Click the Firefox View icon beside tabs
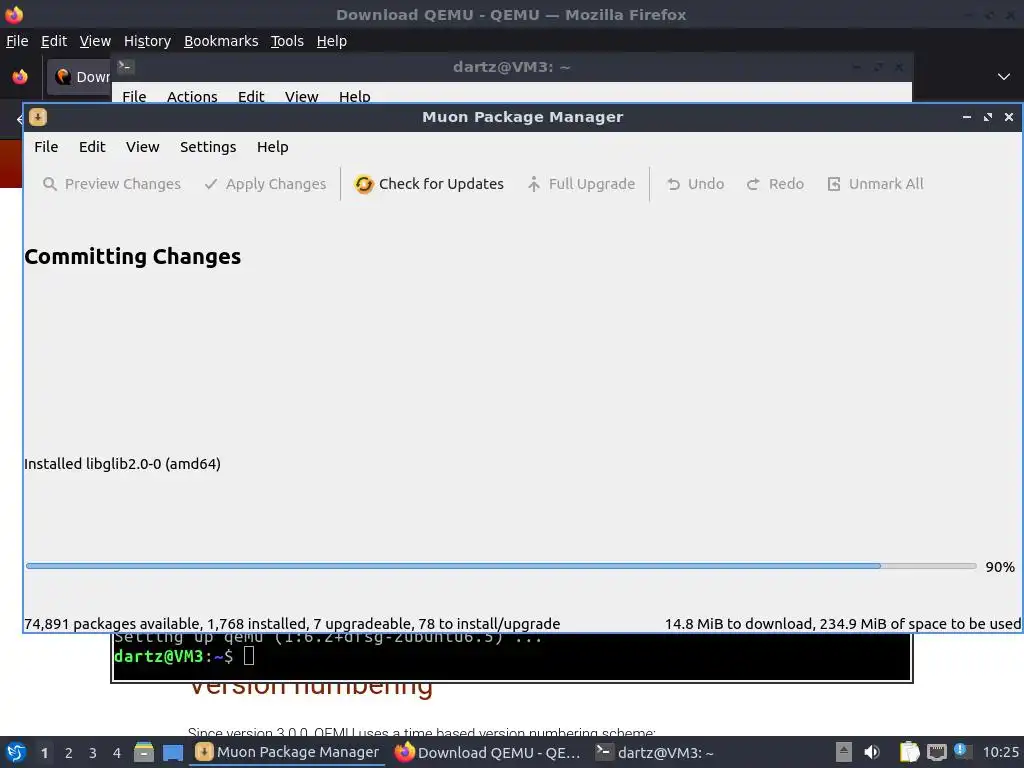Viewport: 1024px width, 768px height. click(20, 77)
